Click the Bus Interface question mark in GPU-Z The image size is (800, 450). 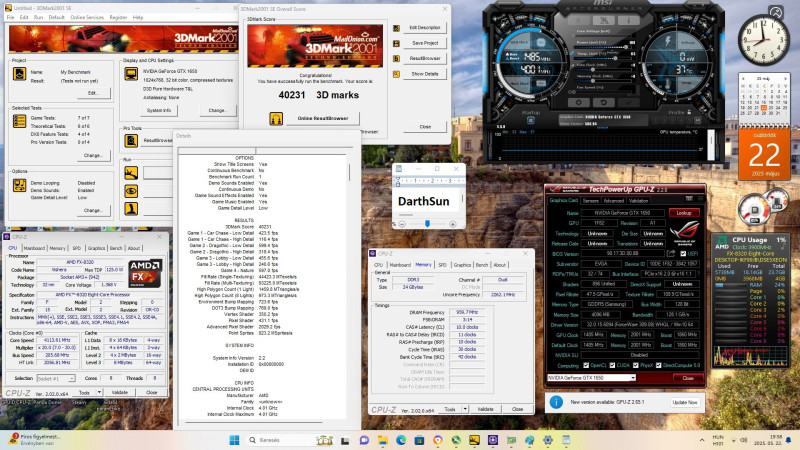click(x=698, y=274)
